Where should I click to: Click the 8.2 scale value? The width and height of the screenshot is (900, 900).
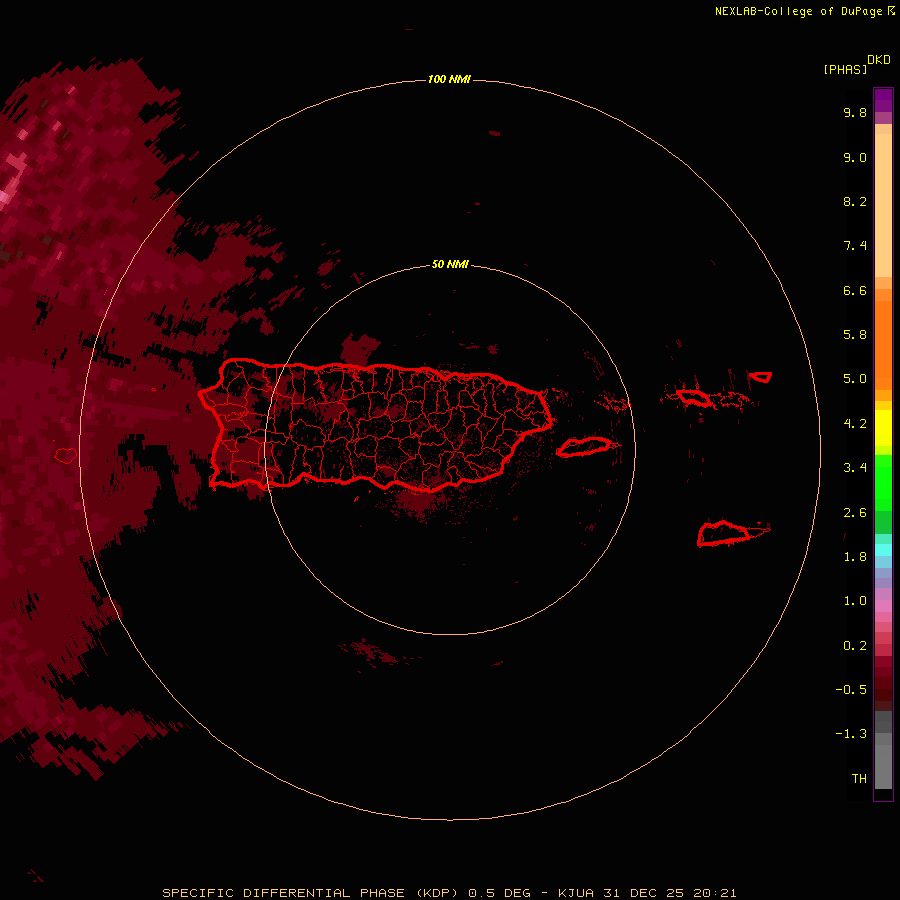coord(855,201)
